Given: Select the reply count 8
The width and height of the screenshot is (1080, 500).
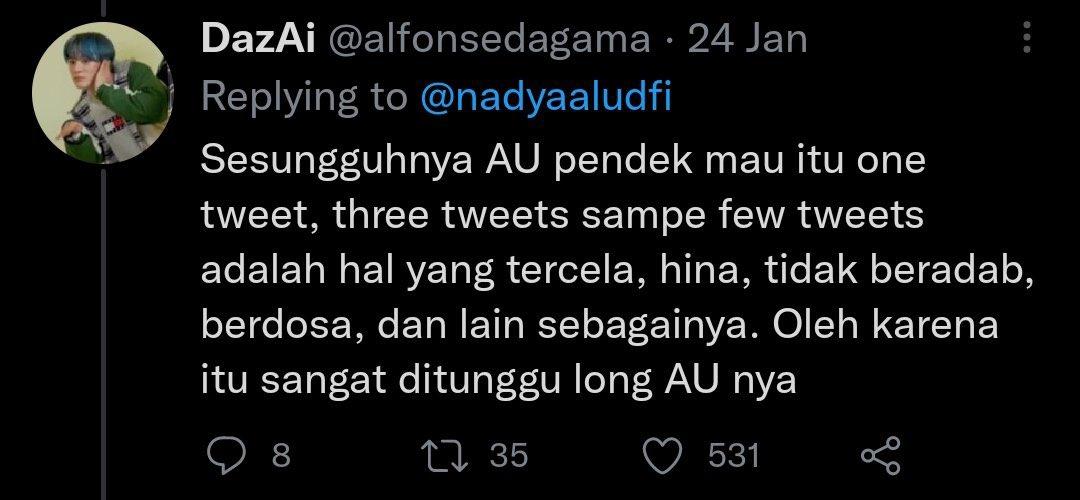Looking at the screenshot, I should tap(280, 456).
